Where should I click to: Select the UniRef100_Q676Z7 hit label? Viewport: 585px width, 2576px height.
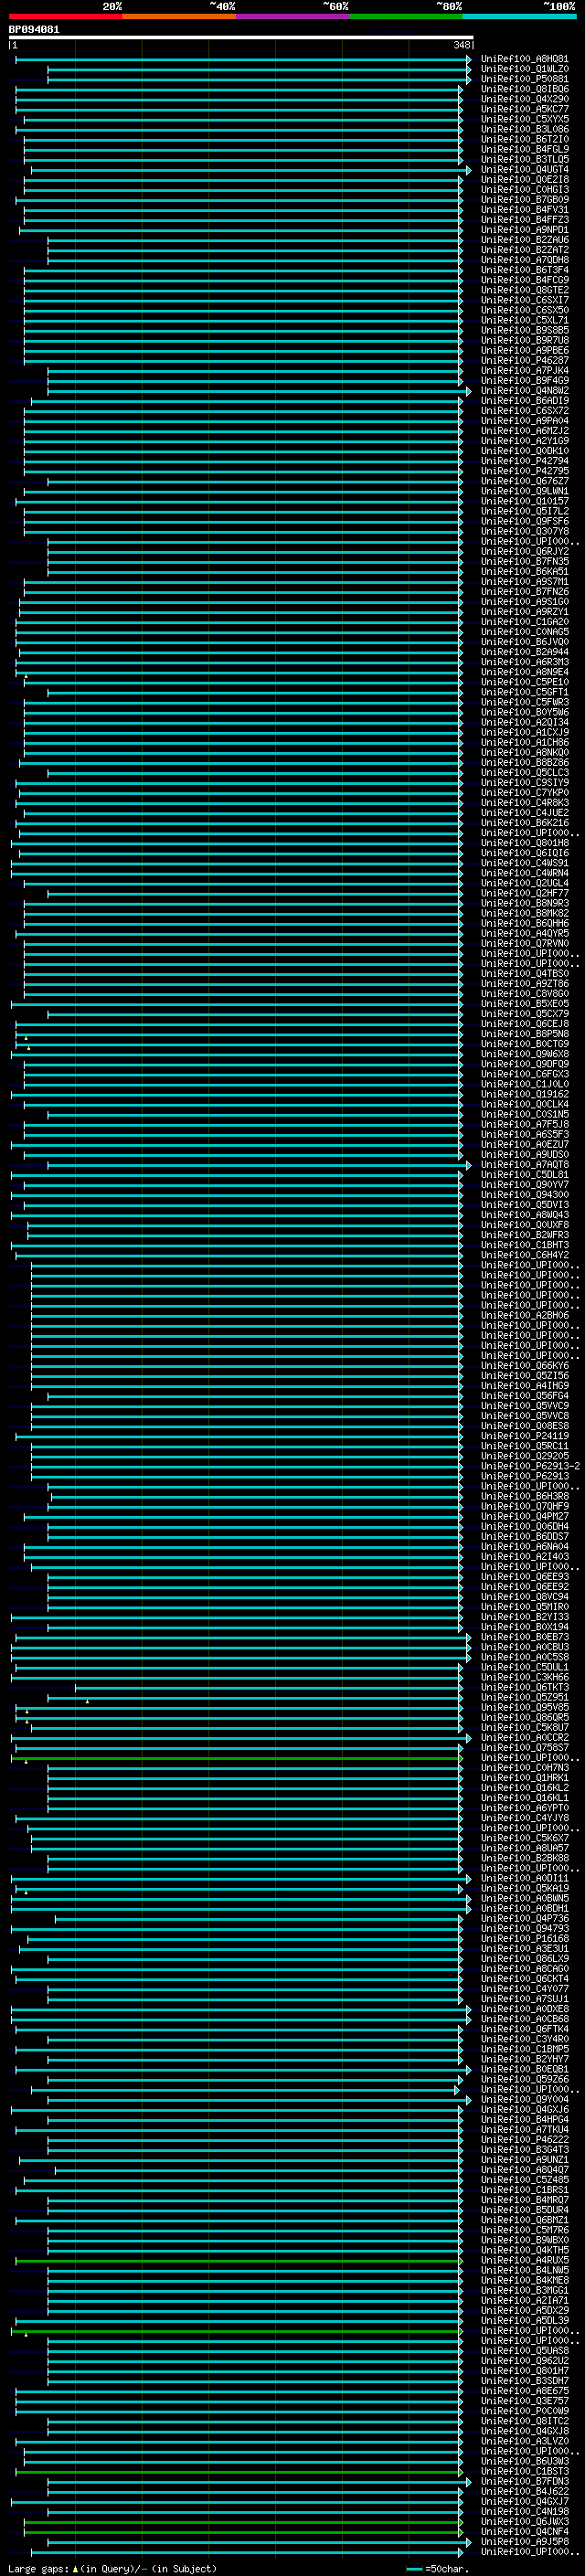(524, 481)
